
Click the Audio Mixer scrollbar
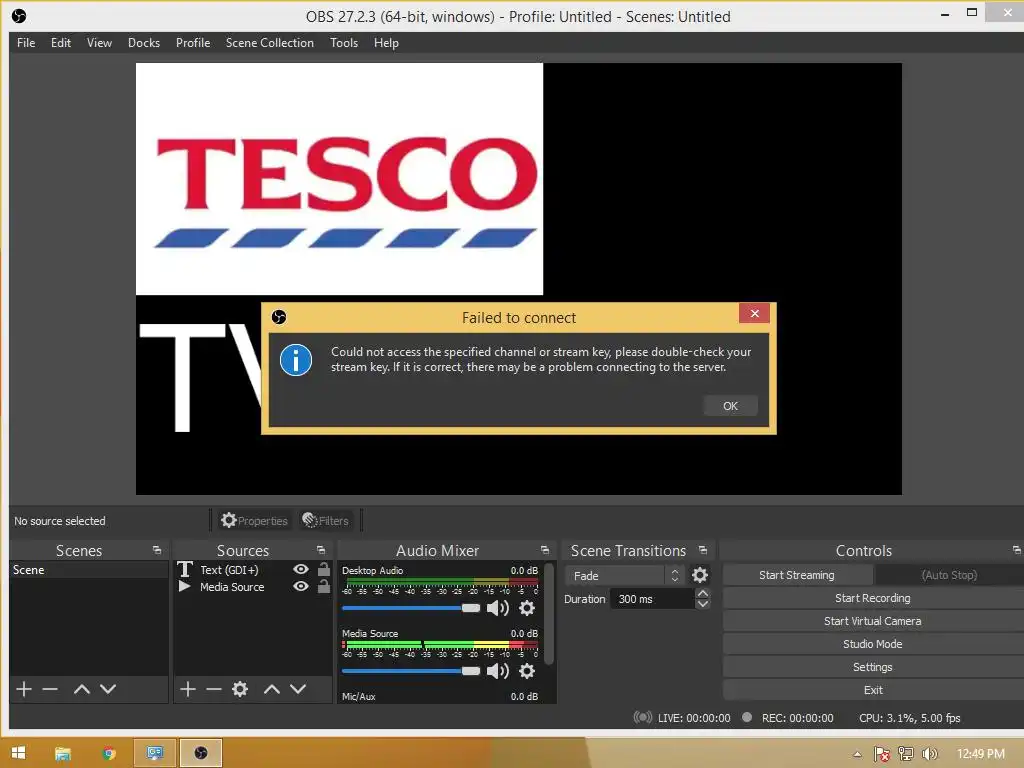click(549, 614)
